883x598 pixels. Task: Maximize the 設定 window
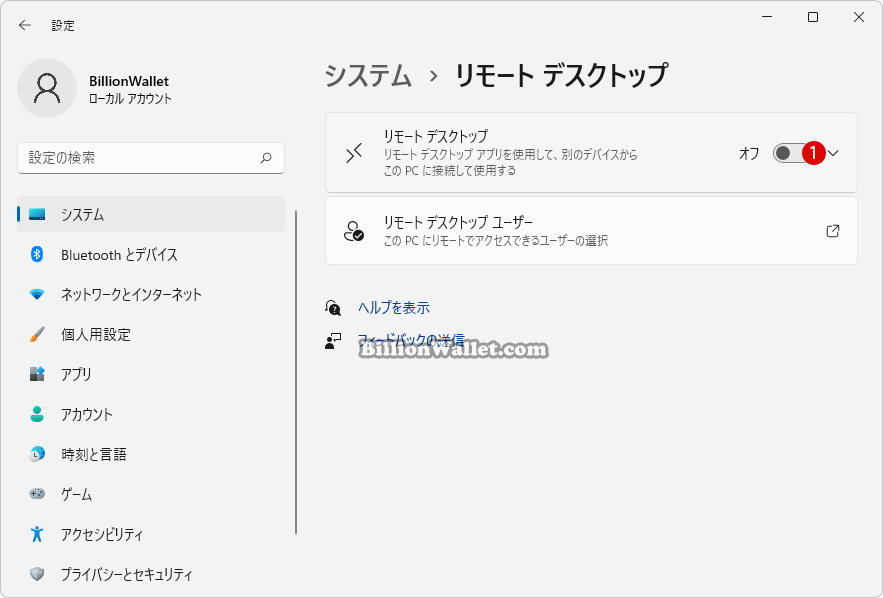pos(813,17)
